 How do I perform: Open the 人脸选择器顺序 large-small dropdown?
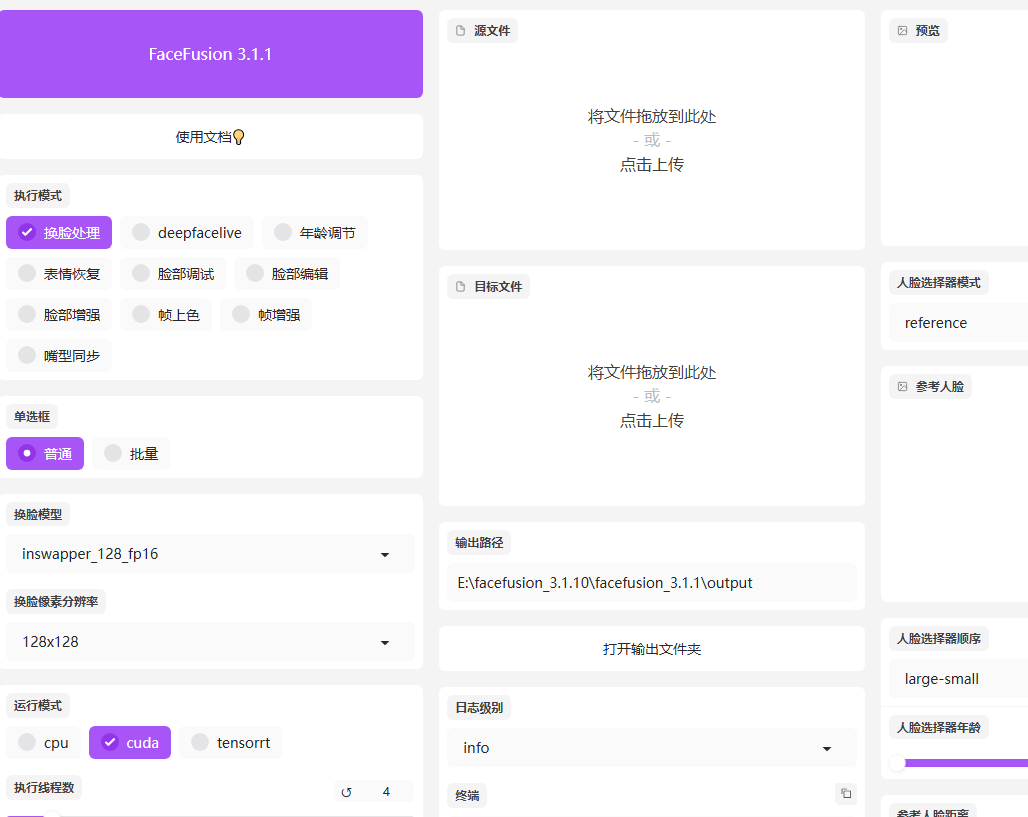[x=959, y=679]
